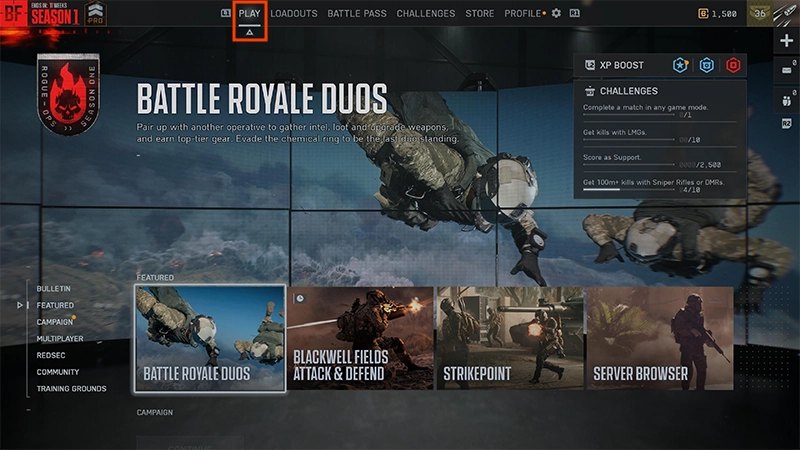Select the middle blue XP boost hexagon

(707, 65)
